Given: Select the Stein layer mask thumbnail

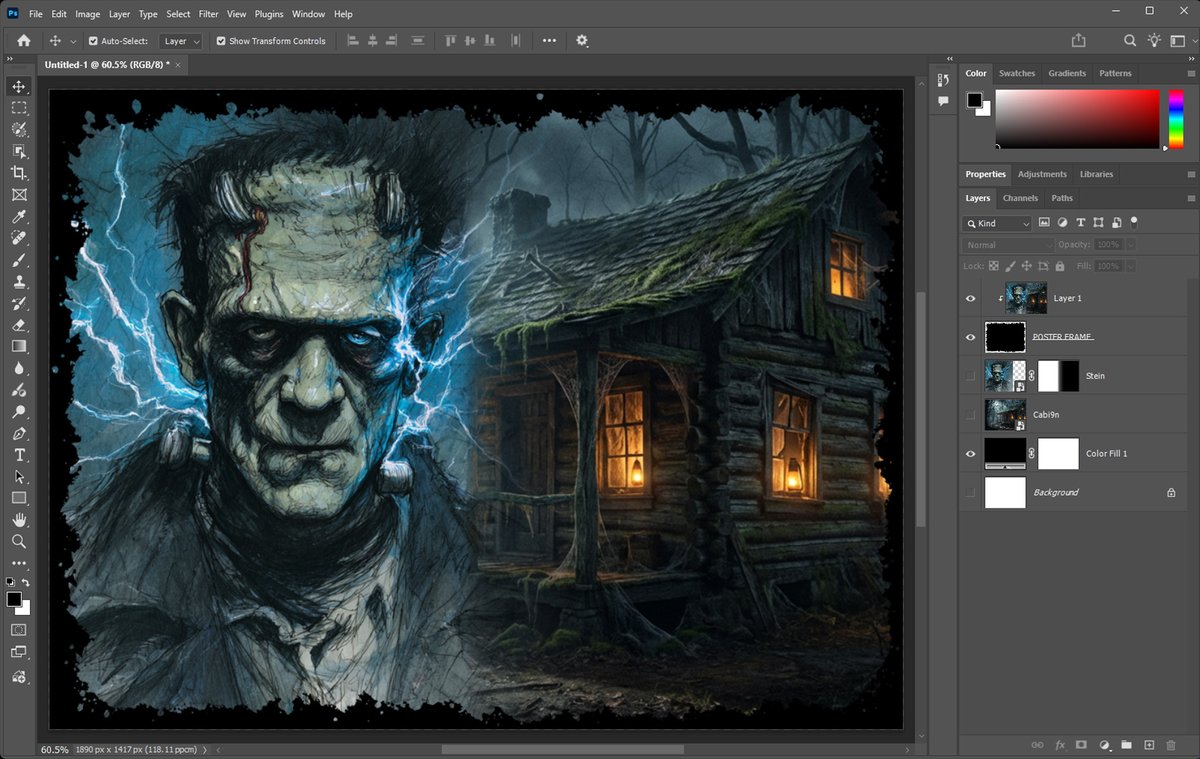Looking at the screenshot, I should coord(1059,376).
